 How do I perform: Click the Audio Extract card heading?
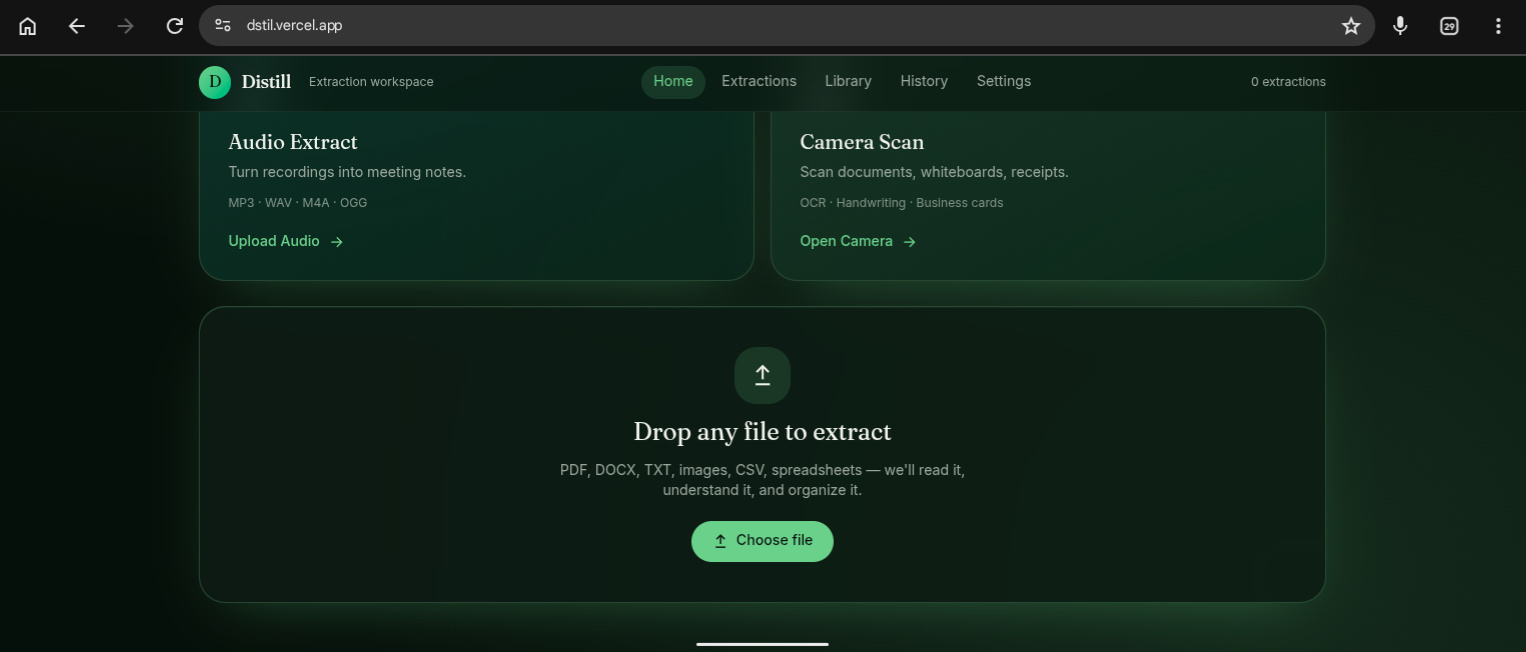(293, 142)
